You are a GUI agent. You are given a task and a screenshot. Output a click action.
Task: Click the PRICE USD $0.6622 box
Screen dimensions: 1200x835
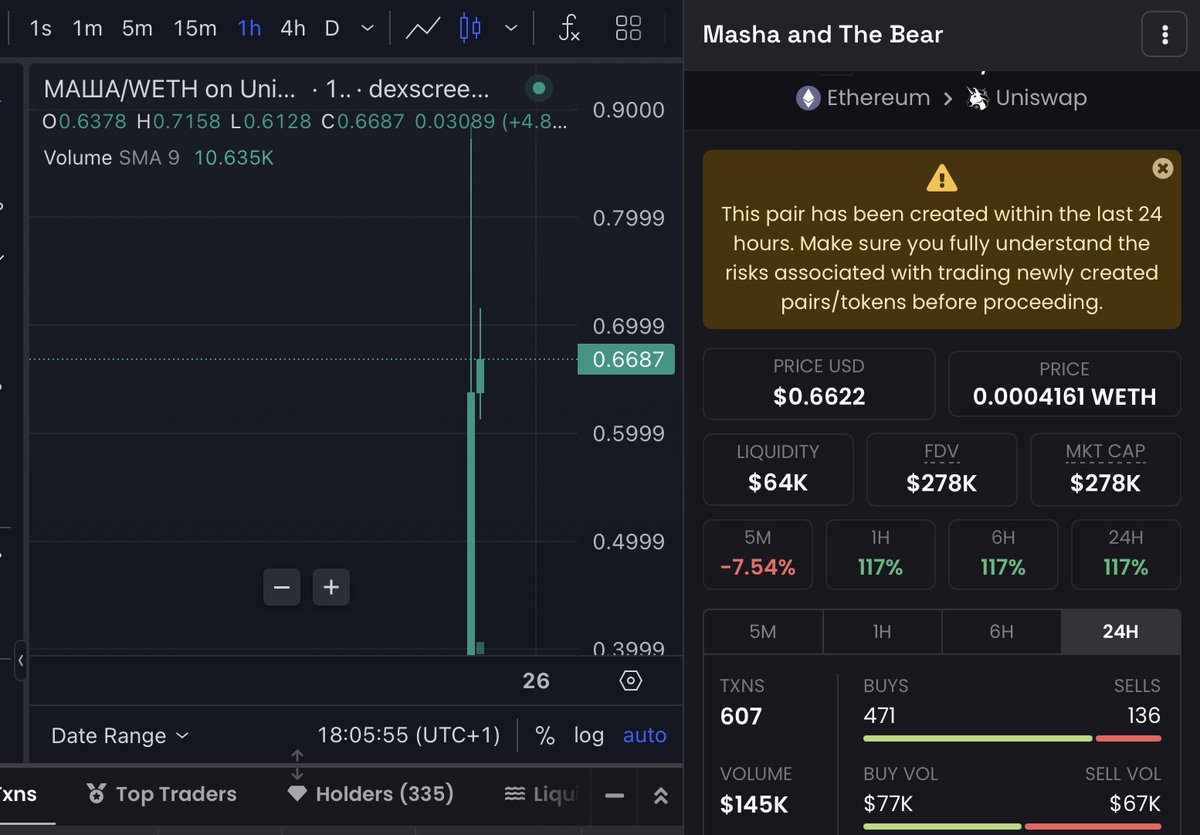(x=819, y=383)
